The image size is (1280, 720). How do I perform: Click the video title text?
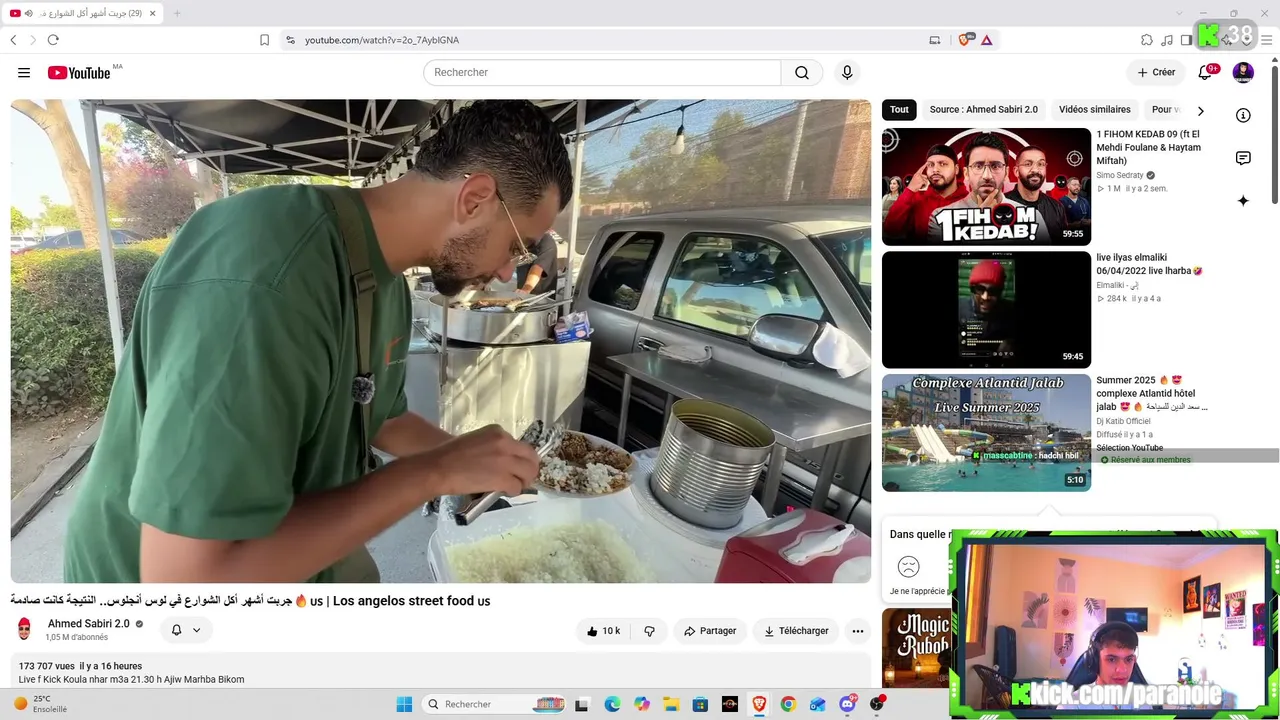(x=250, y=601)
